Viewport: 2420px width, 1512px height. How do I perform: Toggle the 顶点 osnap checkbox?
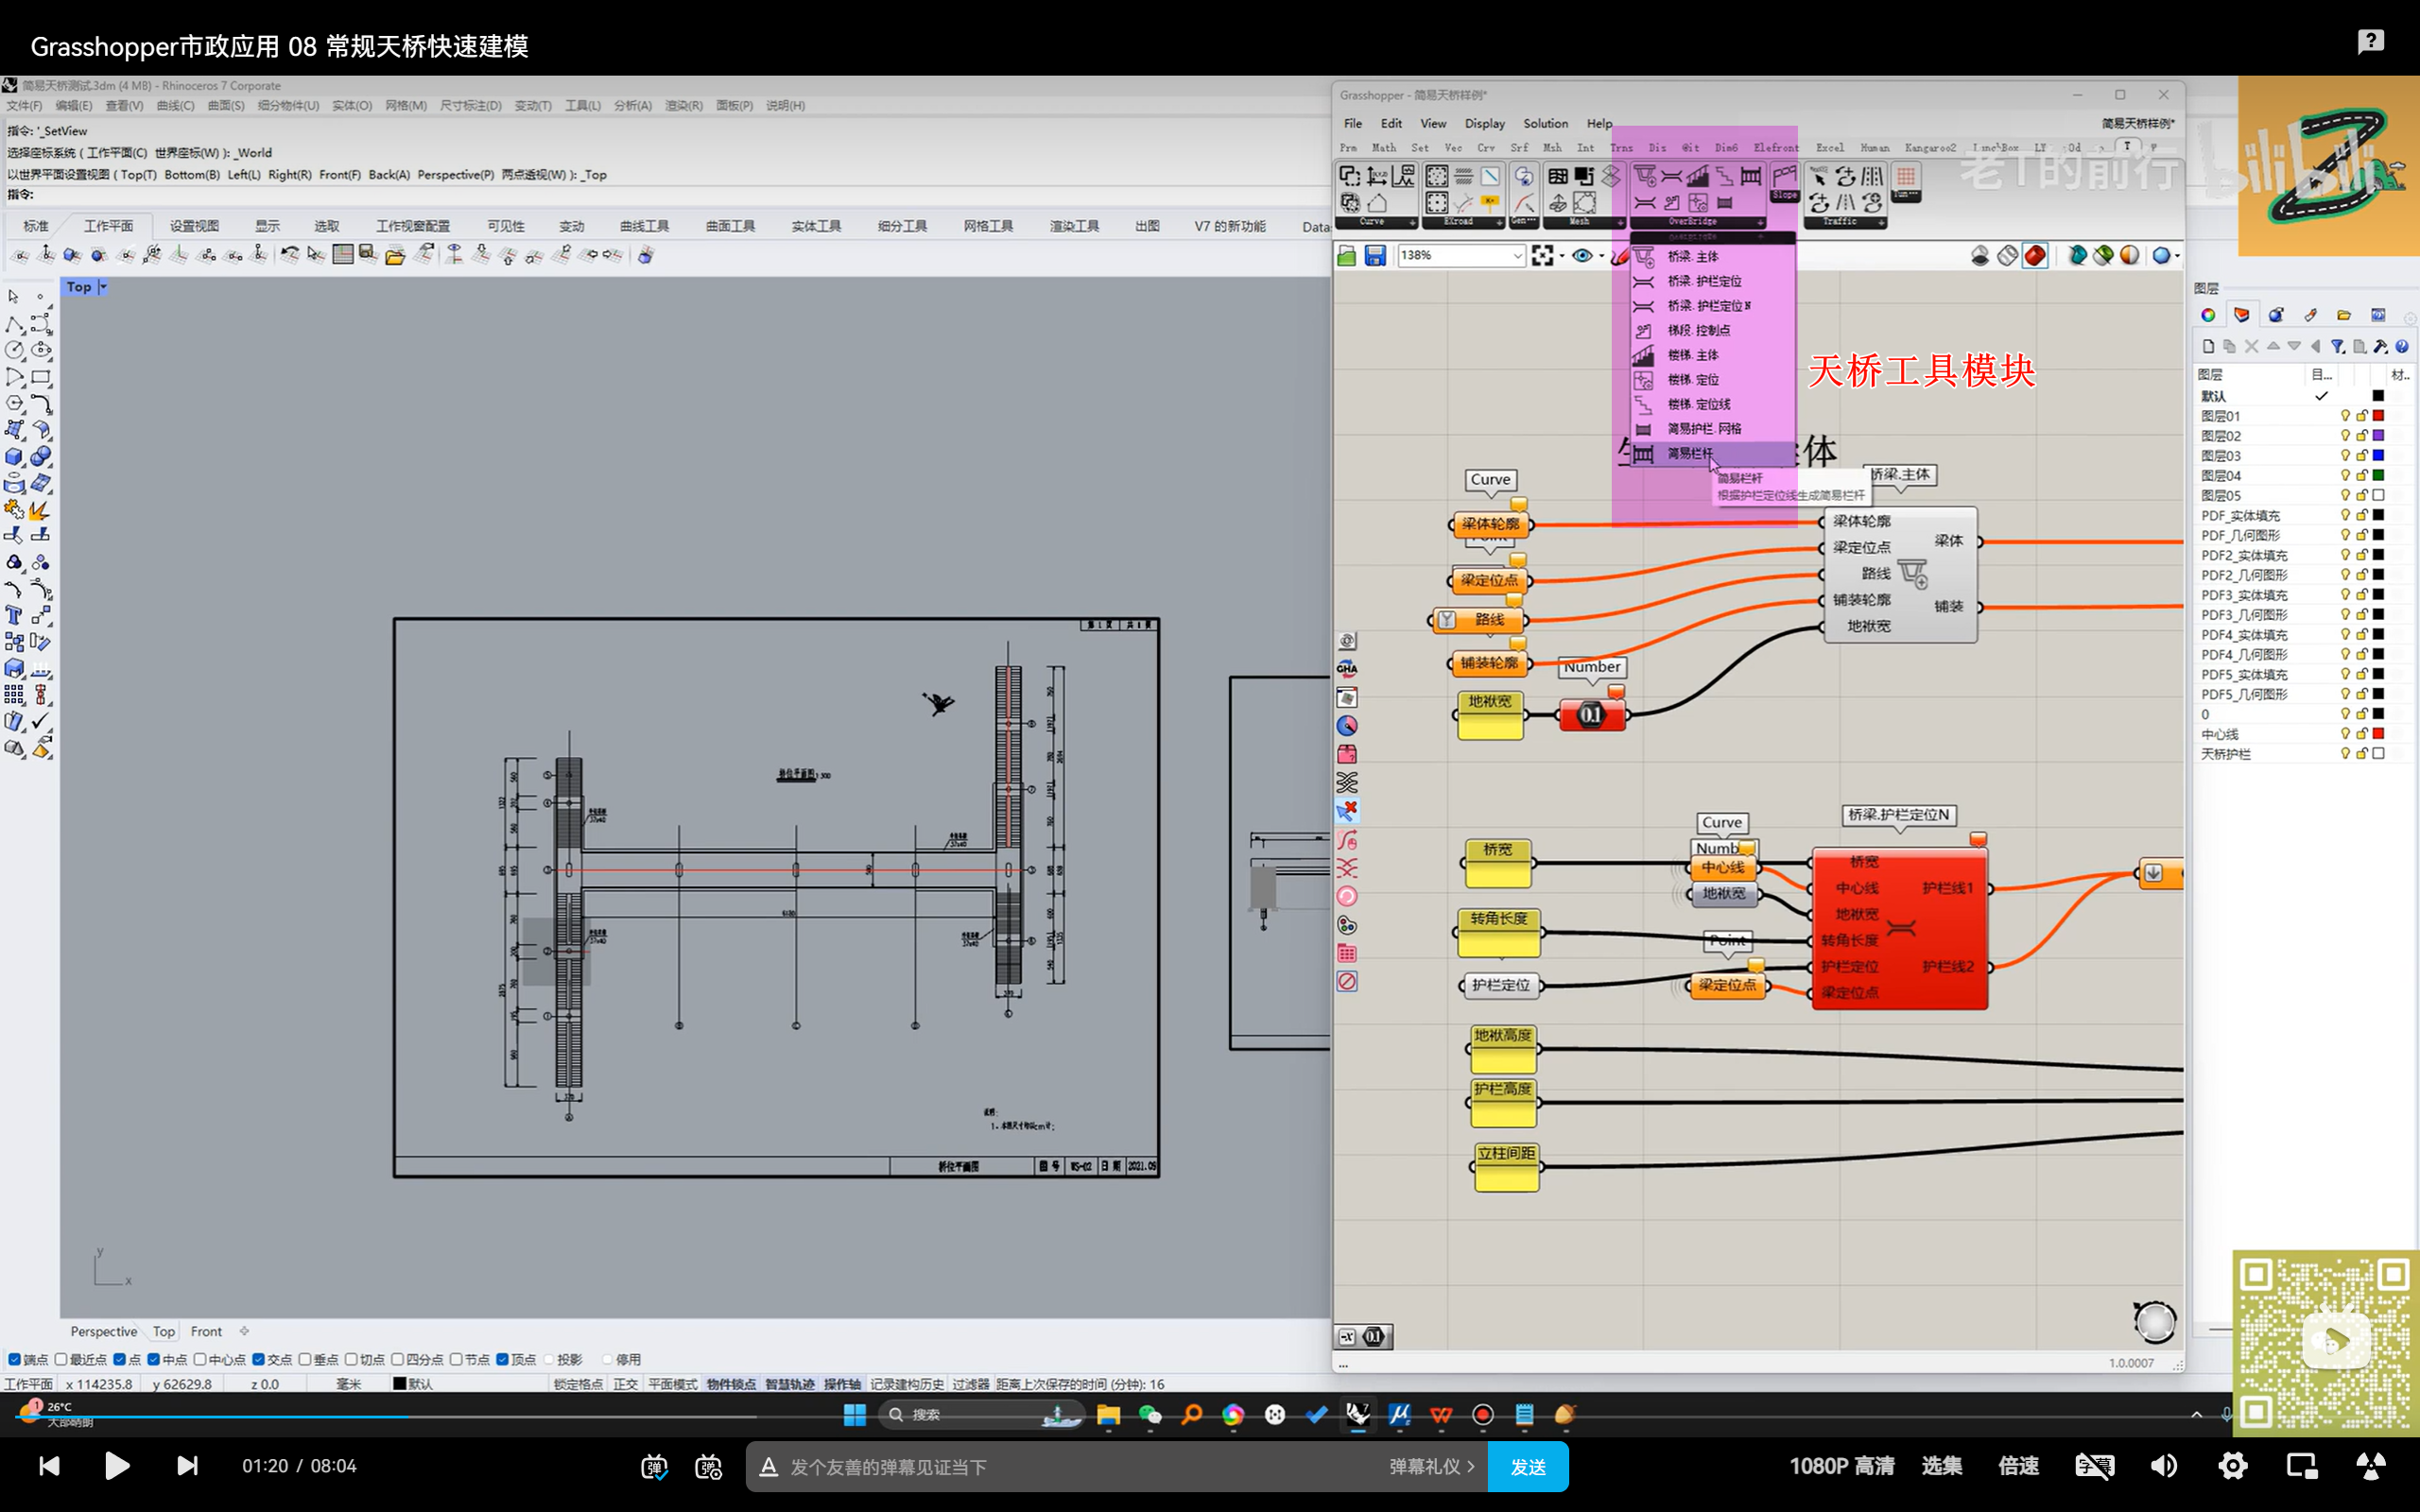point(503,1359)
